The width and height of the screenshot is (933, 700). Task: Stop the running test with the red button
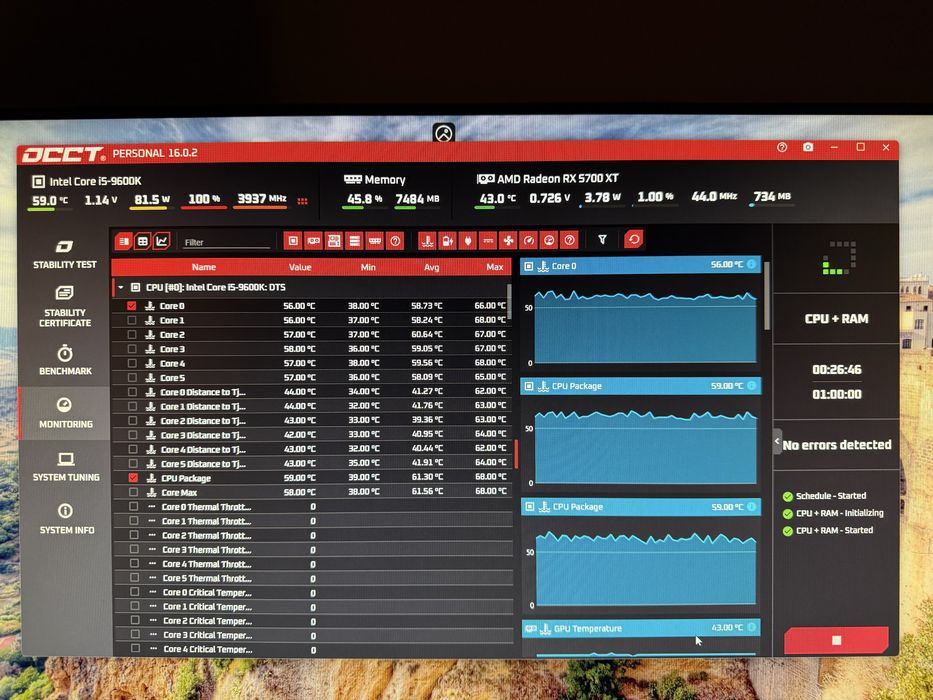point(836,640)
